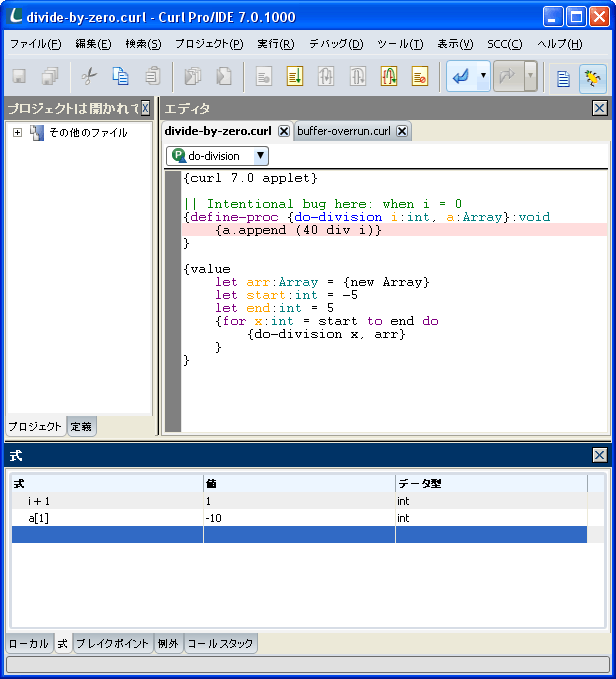Open the 実行(R) menu
Viewport: 616px width, 679px height.
[276, 44]
